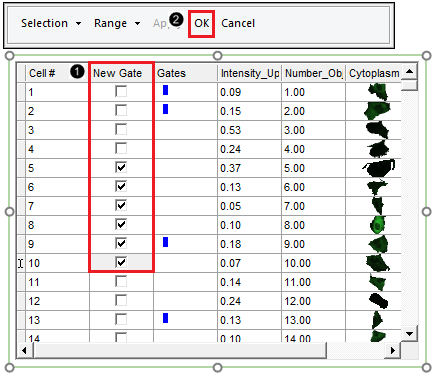The image size is (434, 374).
Task: Select intensity value 0.18 in row 9
Action: coord(230,244)
